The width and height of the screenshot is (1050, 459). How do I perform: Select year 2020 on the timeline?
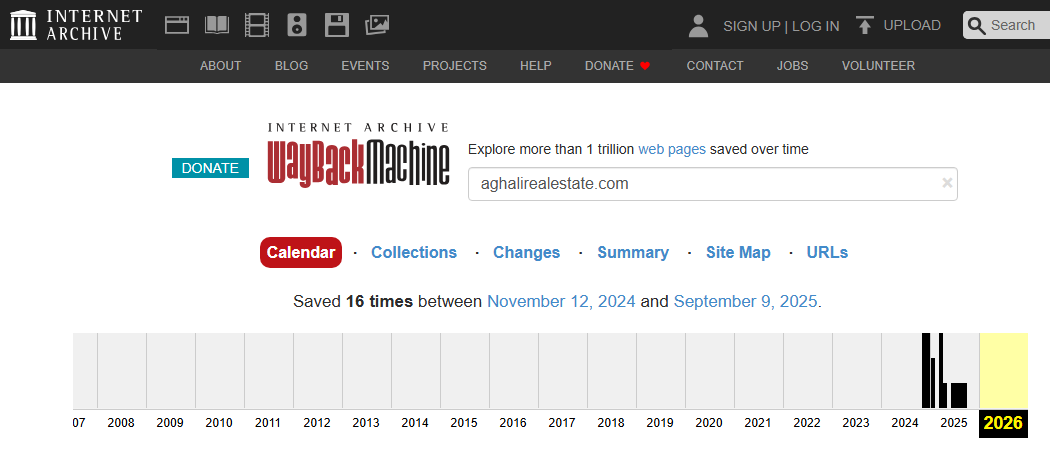click(x=709, y=423)
